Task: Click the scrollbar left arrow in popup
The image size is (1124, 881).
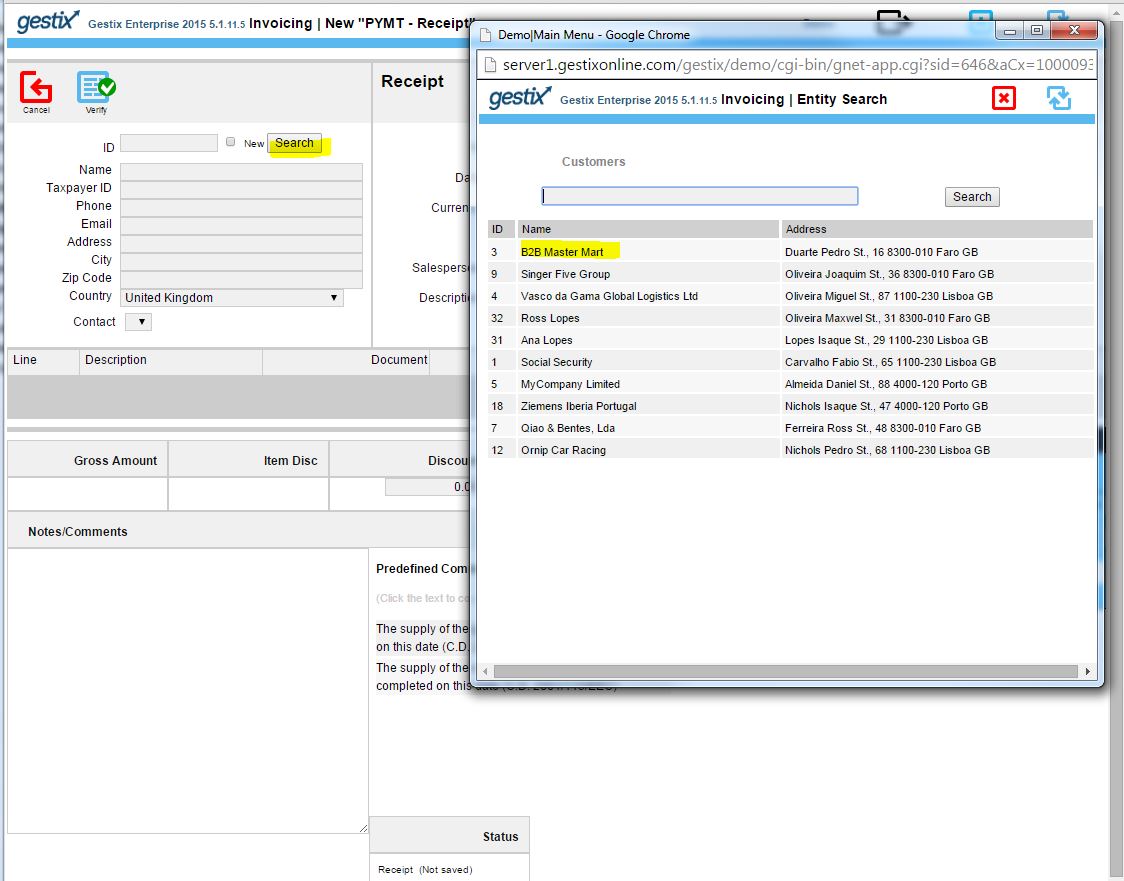Action: [x=485, y=671]
